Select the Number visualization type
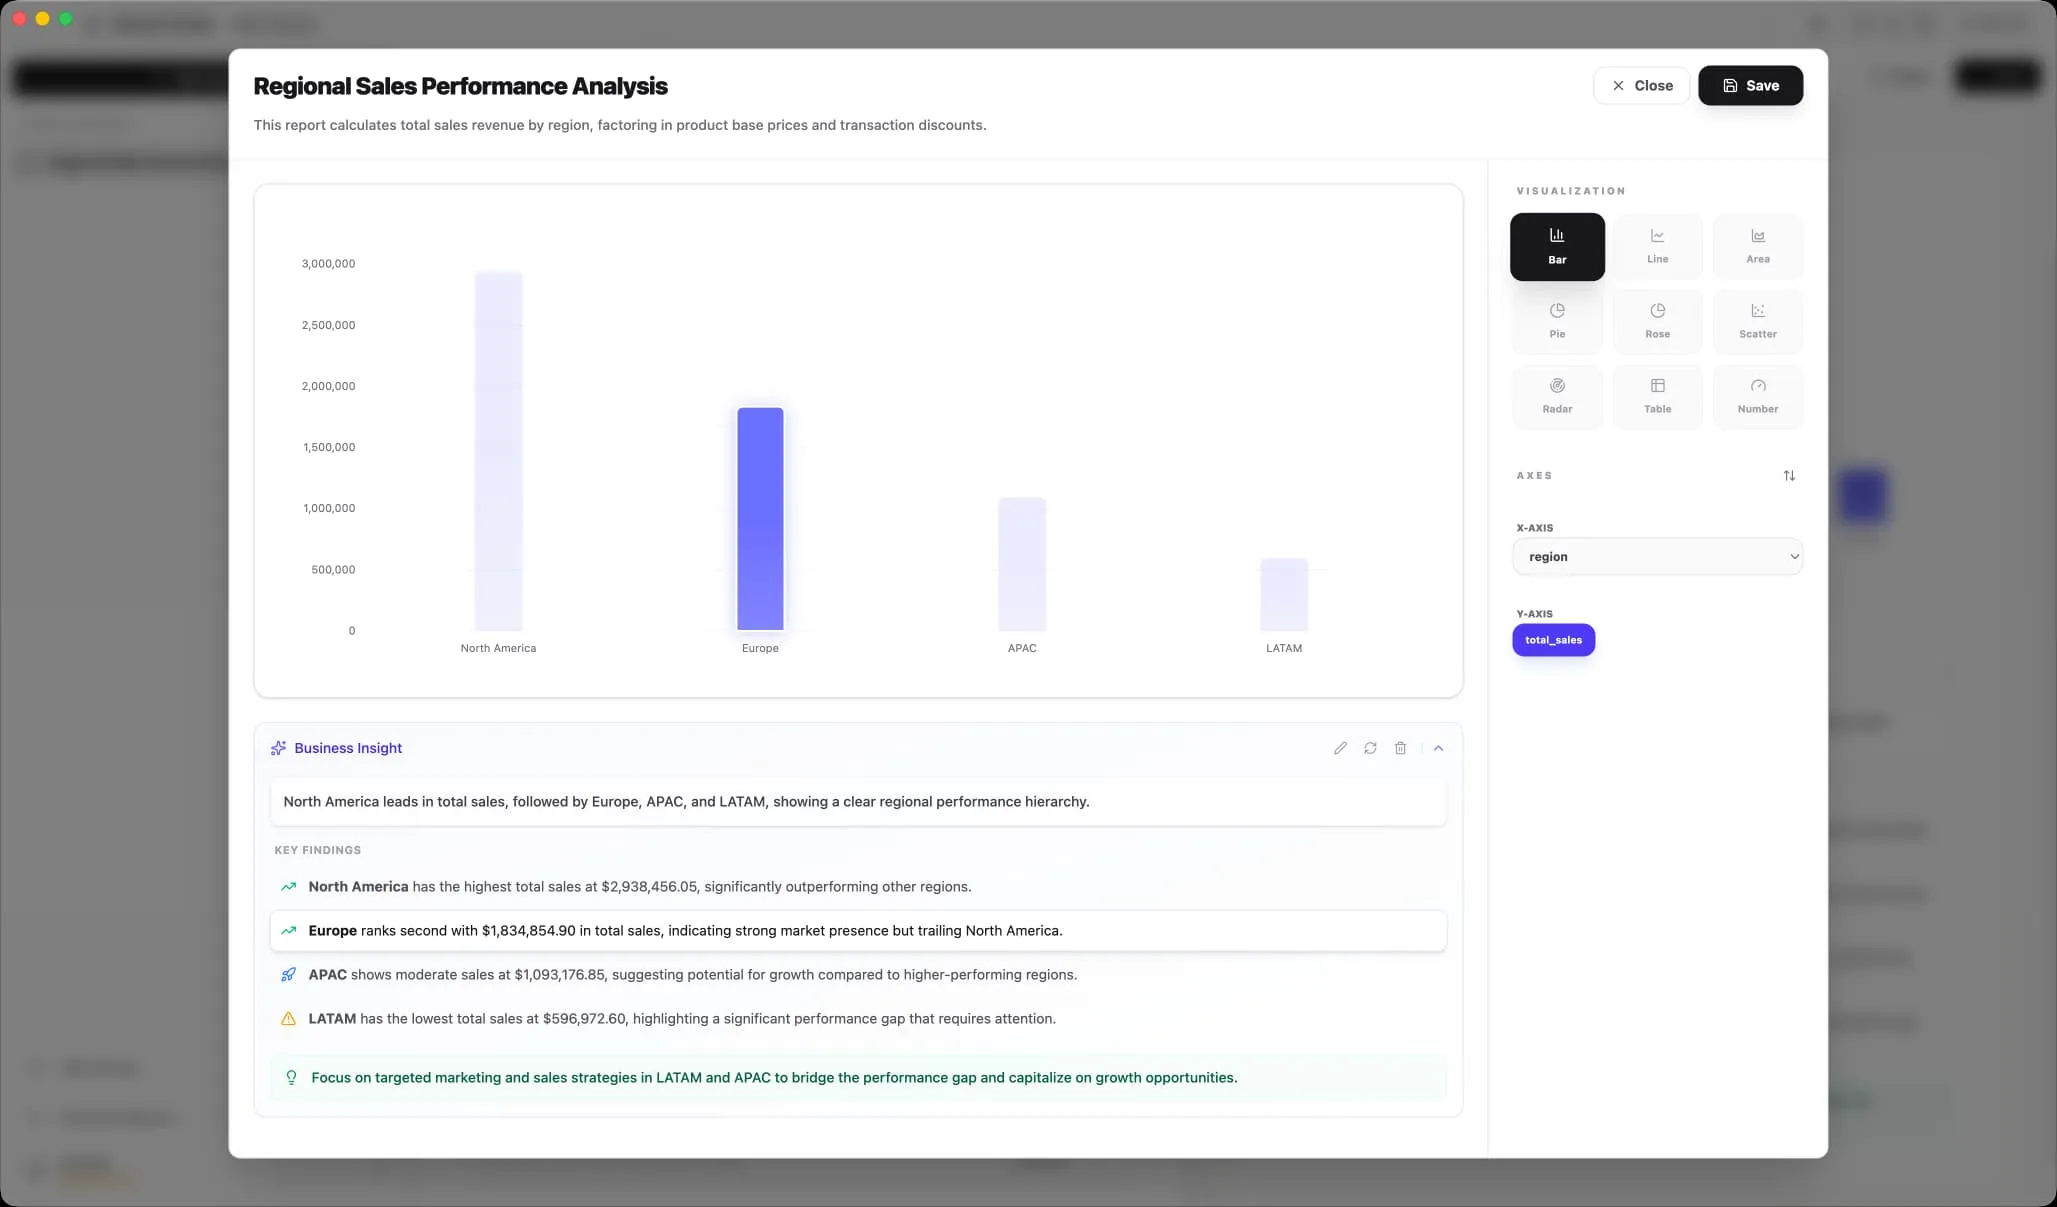Image resolution: width=2057 pixels, height=1207 pixels. click(1757, 396)
